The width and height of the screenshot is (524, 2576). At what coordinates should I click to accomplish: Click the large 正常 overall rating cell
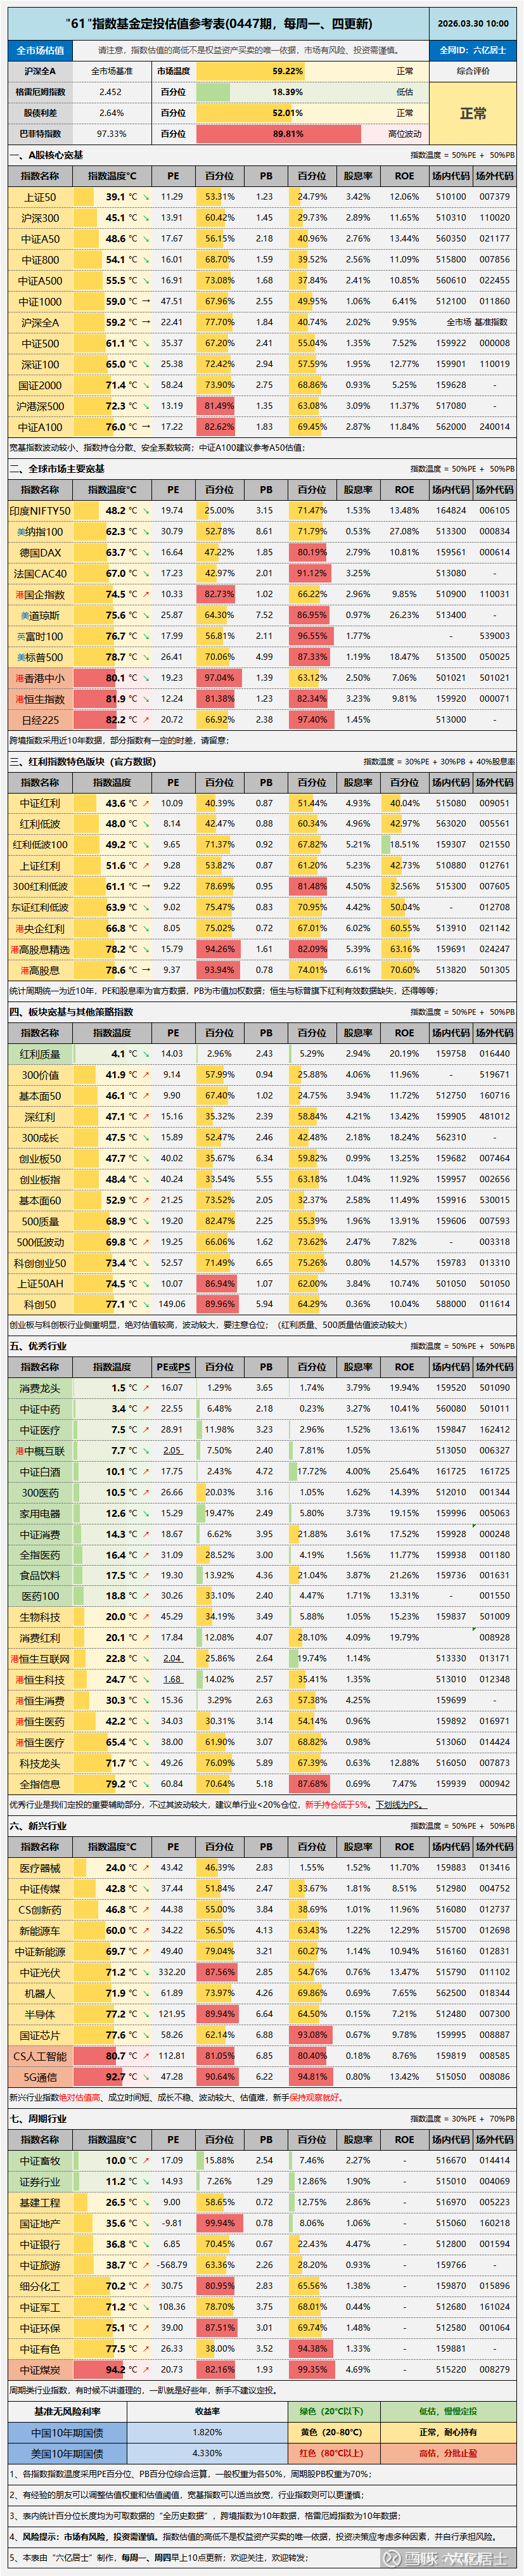coord(473,113)
